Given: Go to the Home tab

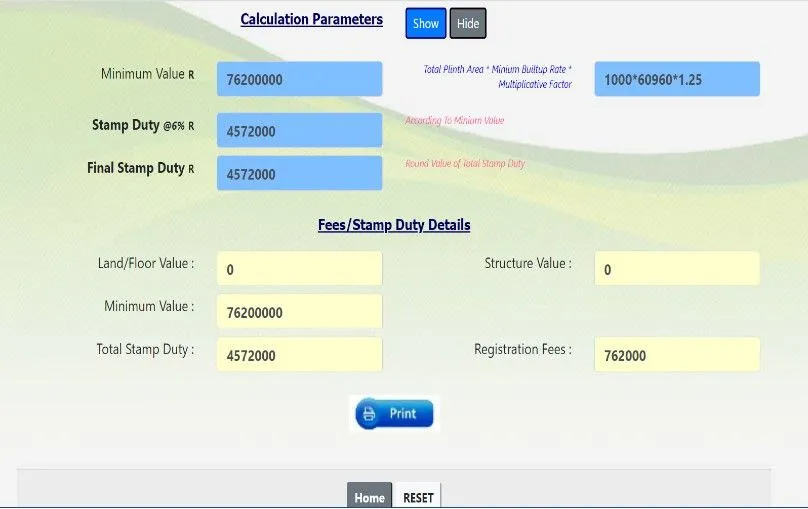Looking at the screenshot, I should coord(369,497).
